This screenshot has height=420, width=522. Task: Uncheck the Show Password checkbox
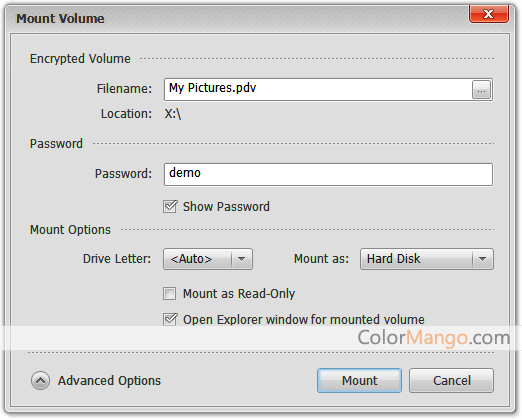(170, 207)
